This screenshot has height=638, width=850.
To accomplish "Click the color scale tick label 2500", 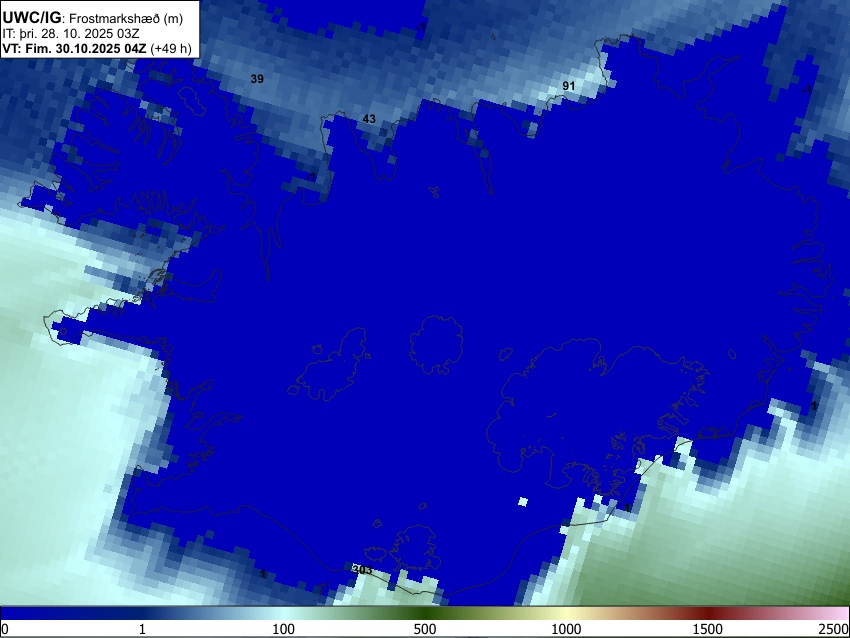I will tap(834, 629).
